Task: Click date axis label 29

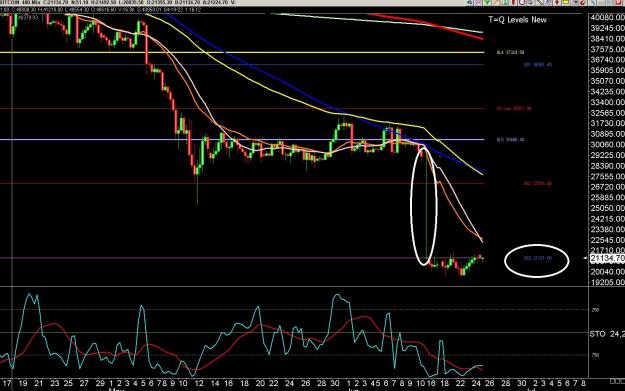Action: (100, 383)
